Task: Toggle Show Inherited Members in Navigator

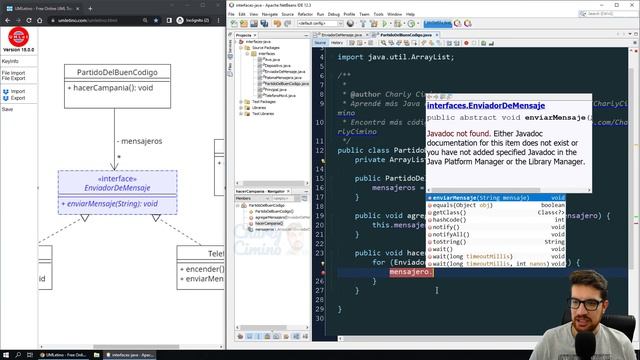Action: (240, 336)
